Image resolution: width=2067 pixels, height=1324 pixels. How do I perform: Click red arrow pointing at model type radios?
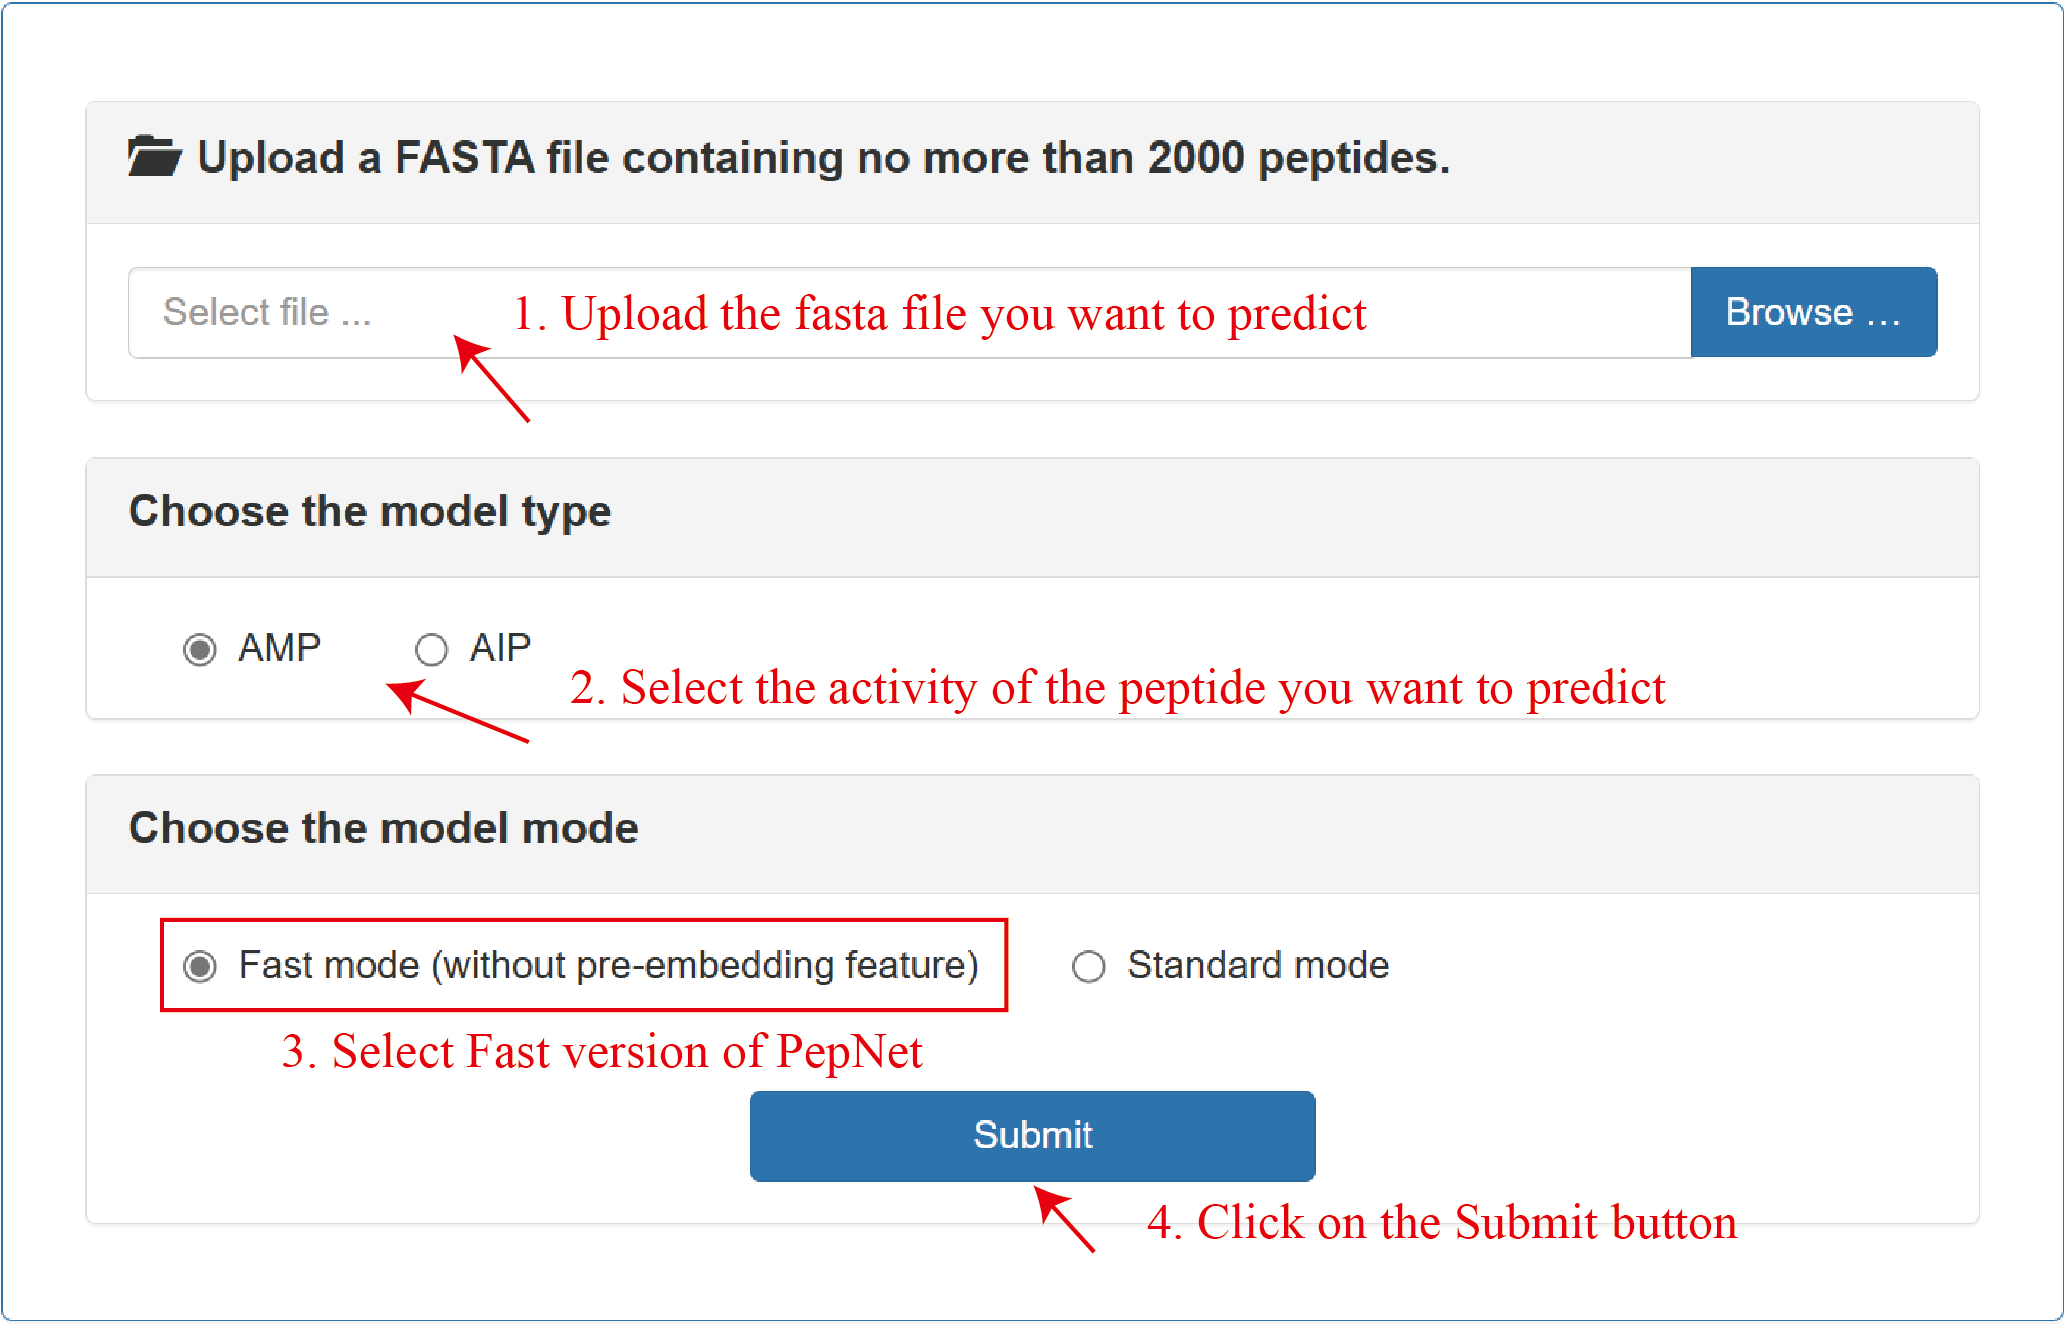[x=456, y=711]
